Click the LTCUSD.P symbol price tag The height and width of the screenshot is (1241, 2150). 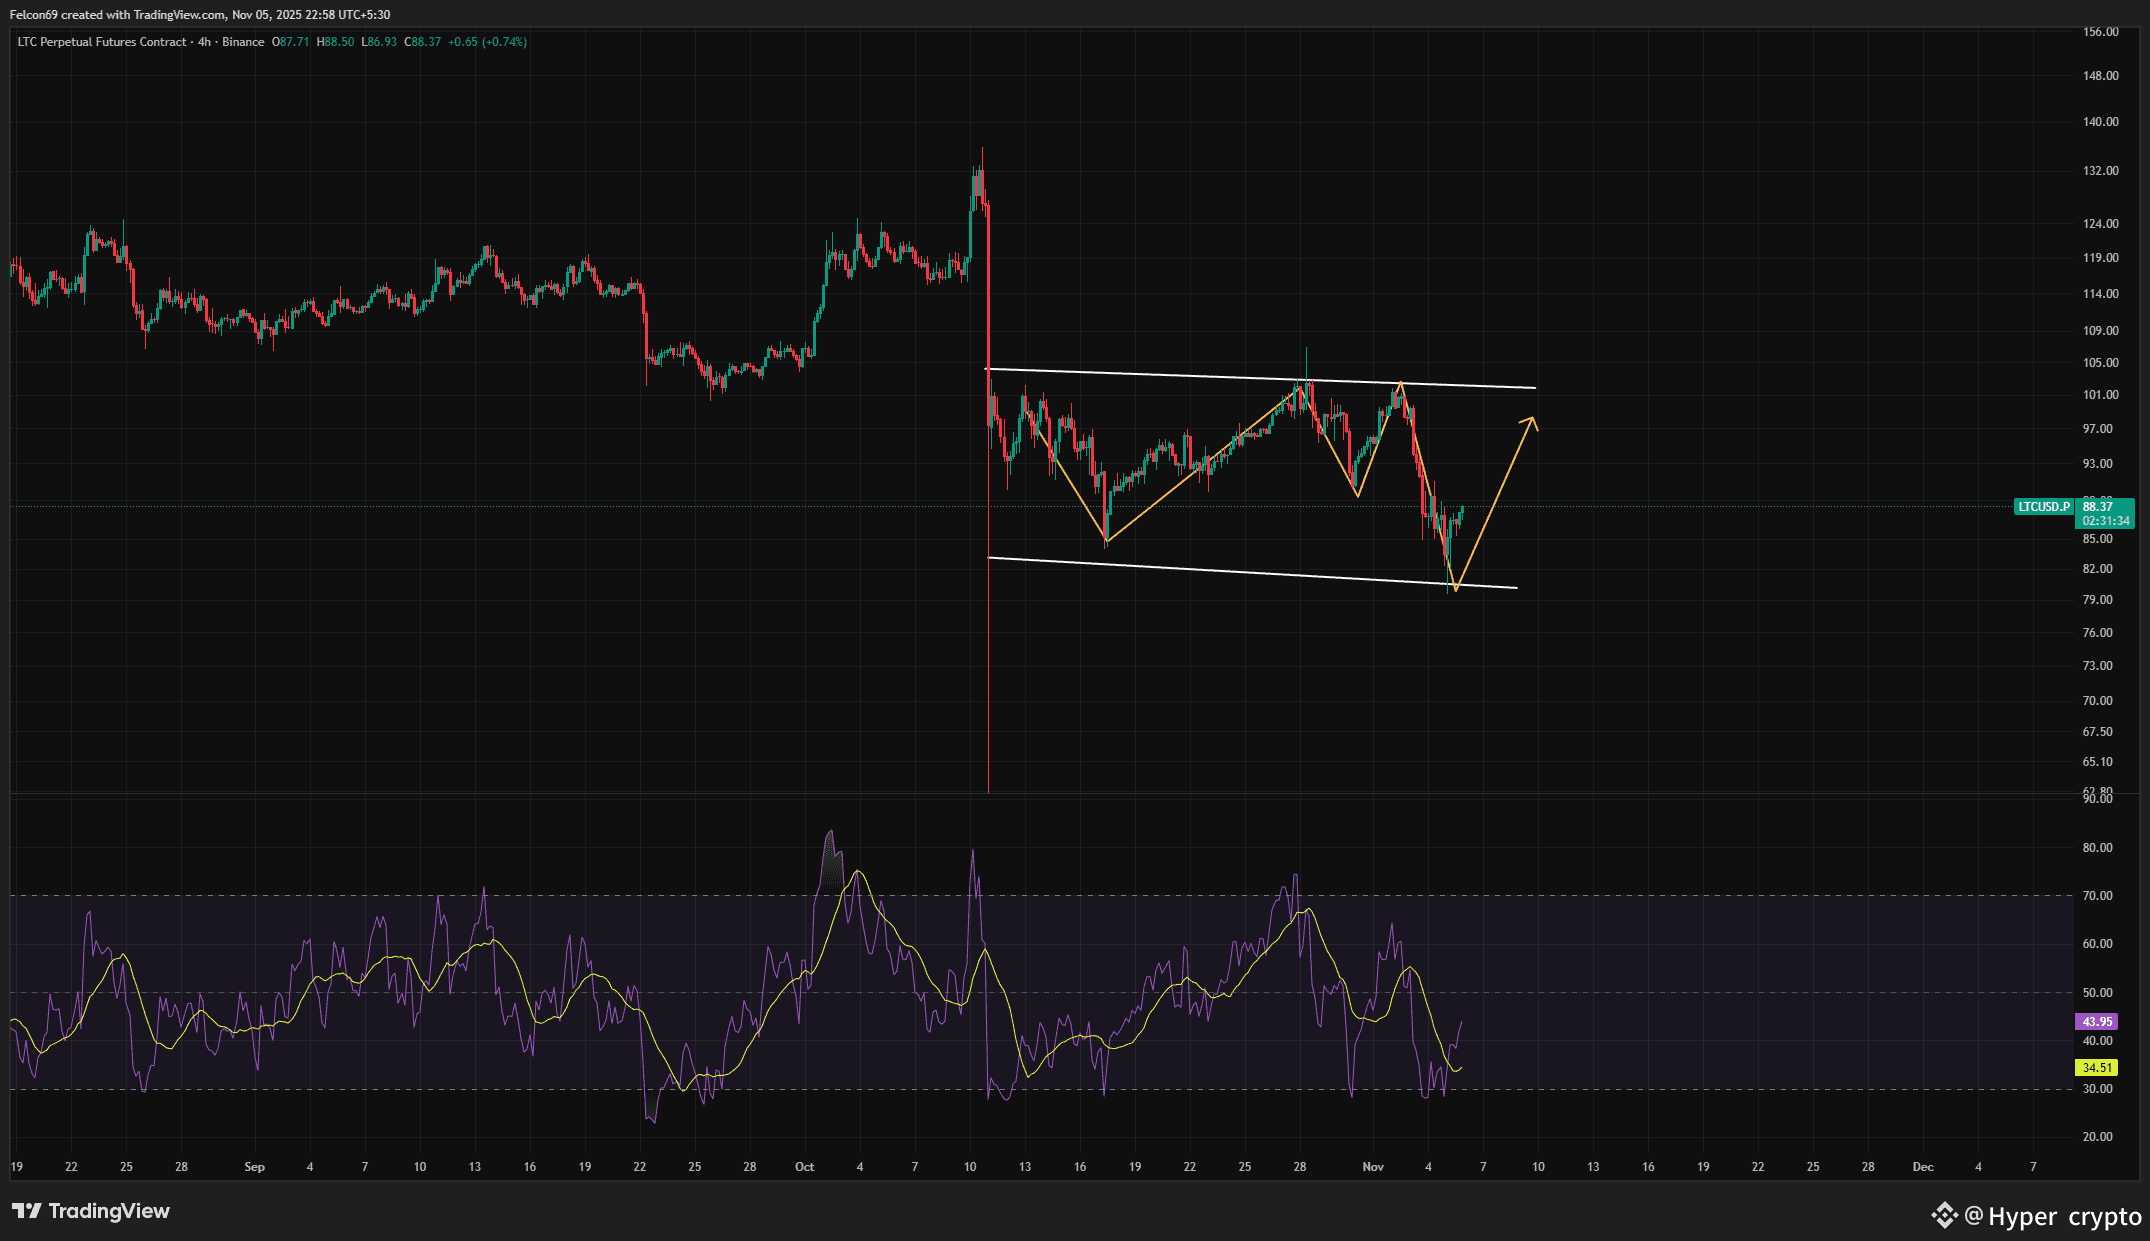[x=2043, y=507]
